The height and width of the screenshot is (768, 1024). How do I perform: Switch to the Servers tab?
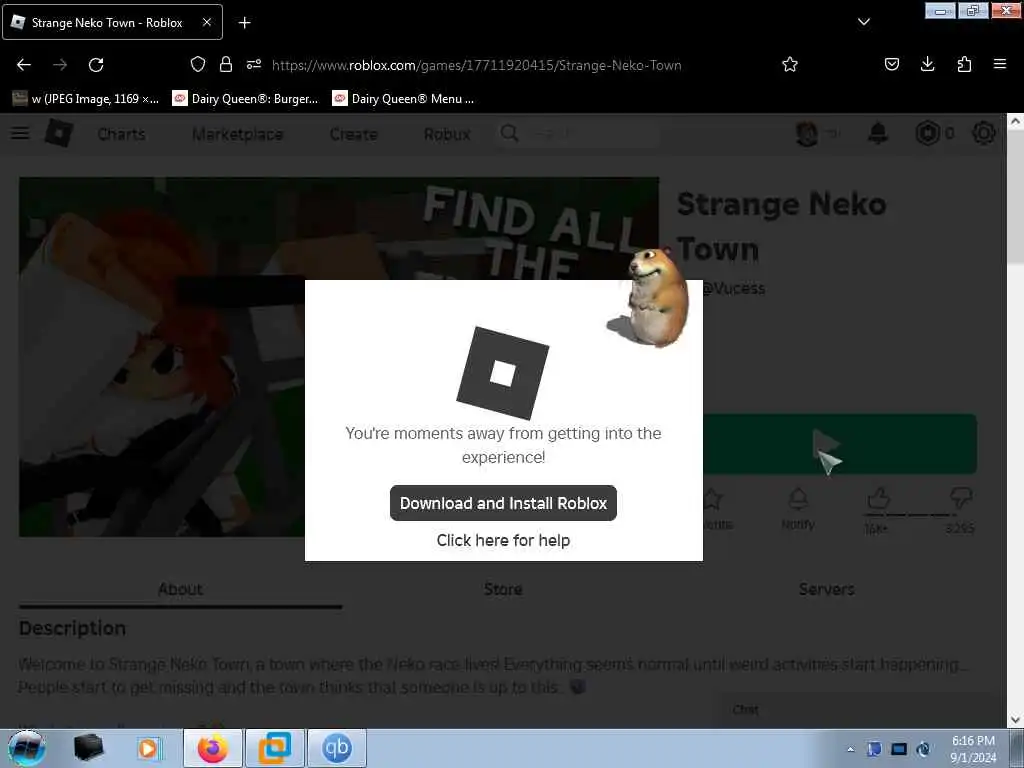pos(826,589)
